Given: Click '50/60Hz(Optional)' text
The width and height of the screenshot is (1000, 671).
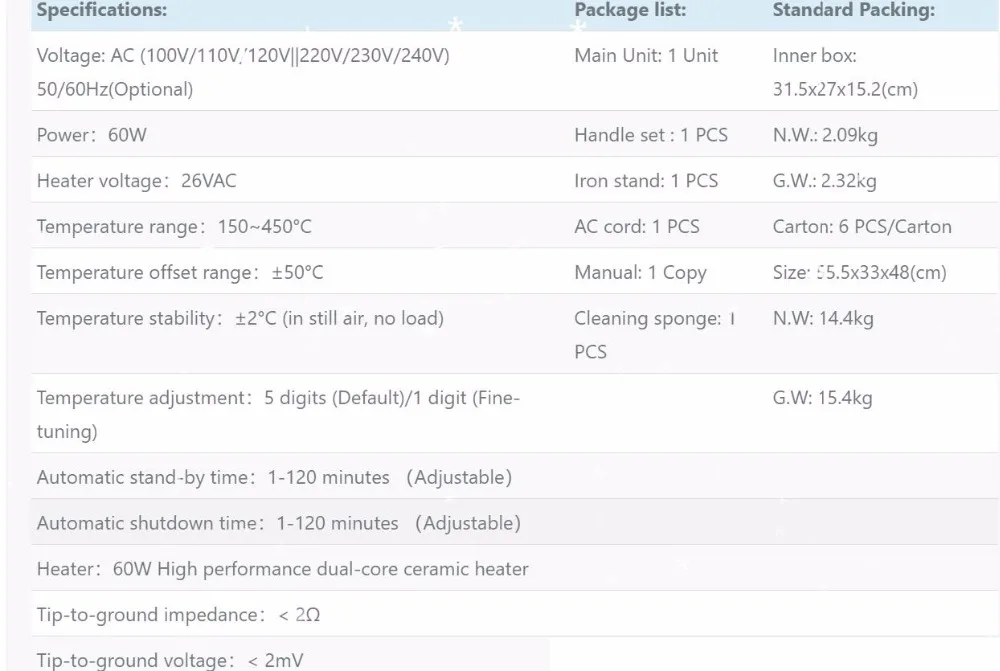Looking at the screenshot, I should coord(115,89).
